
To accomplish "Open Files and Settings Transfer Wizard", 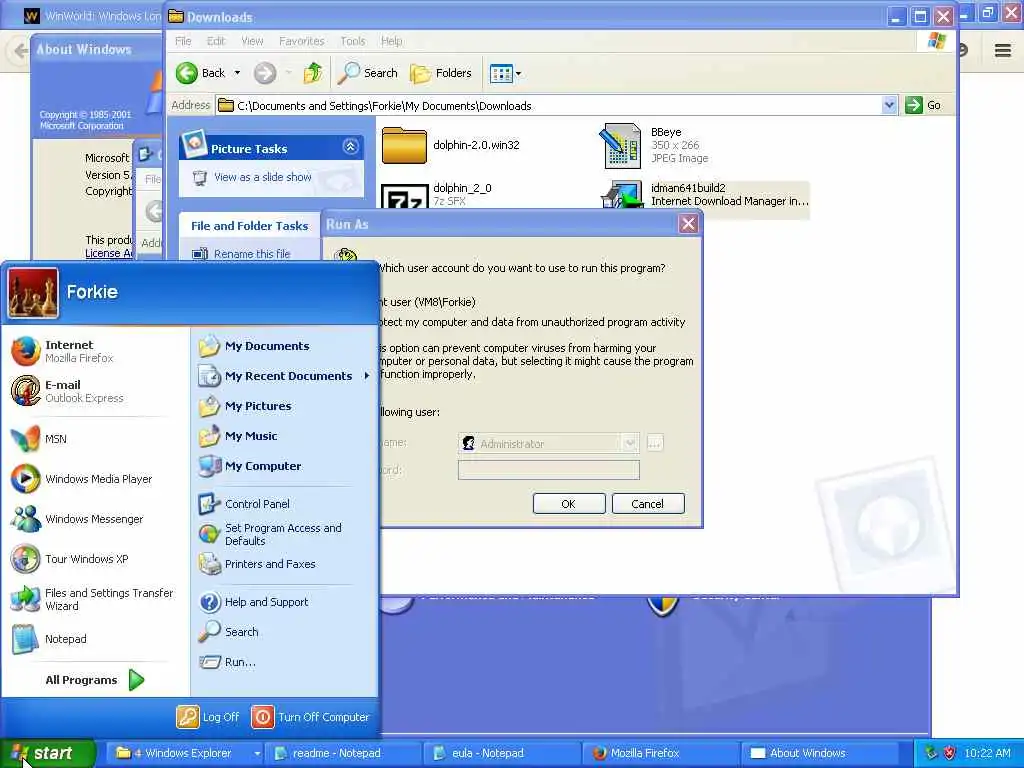I will (x=92, y=599).
